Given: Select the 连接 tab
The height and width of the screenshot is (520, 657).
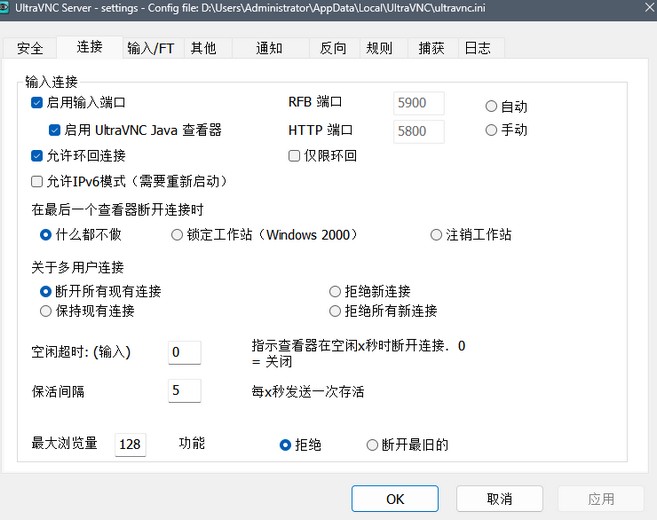Looking at the screenshot, I should point(89,47).
